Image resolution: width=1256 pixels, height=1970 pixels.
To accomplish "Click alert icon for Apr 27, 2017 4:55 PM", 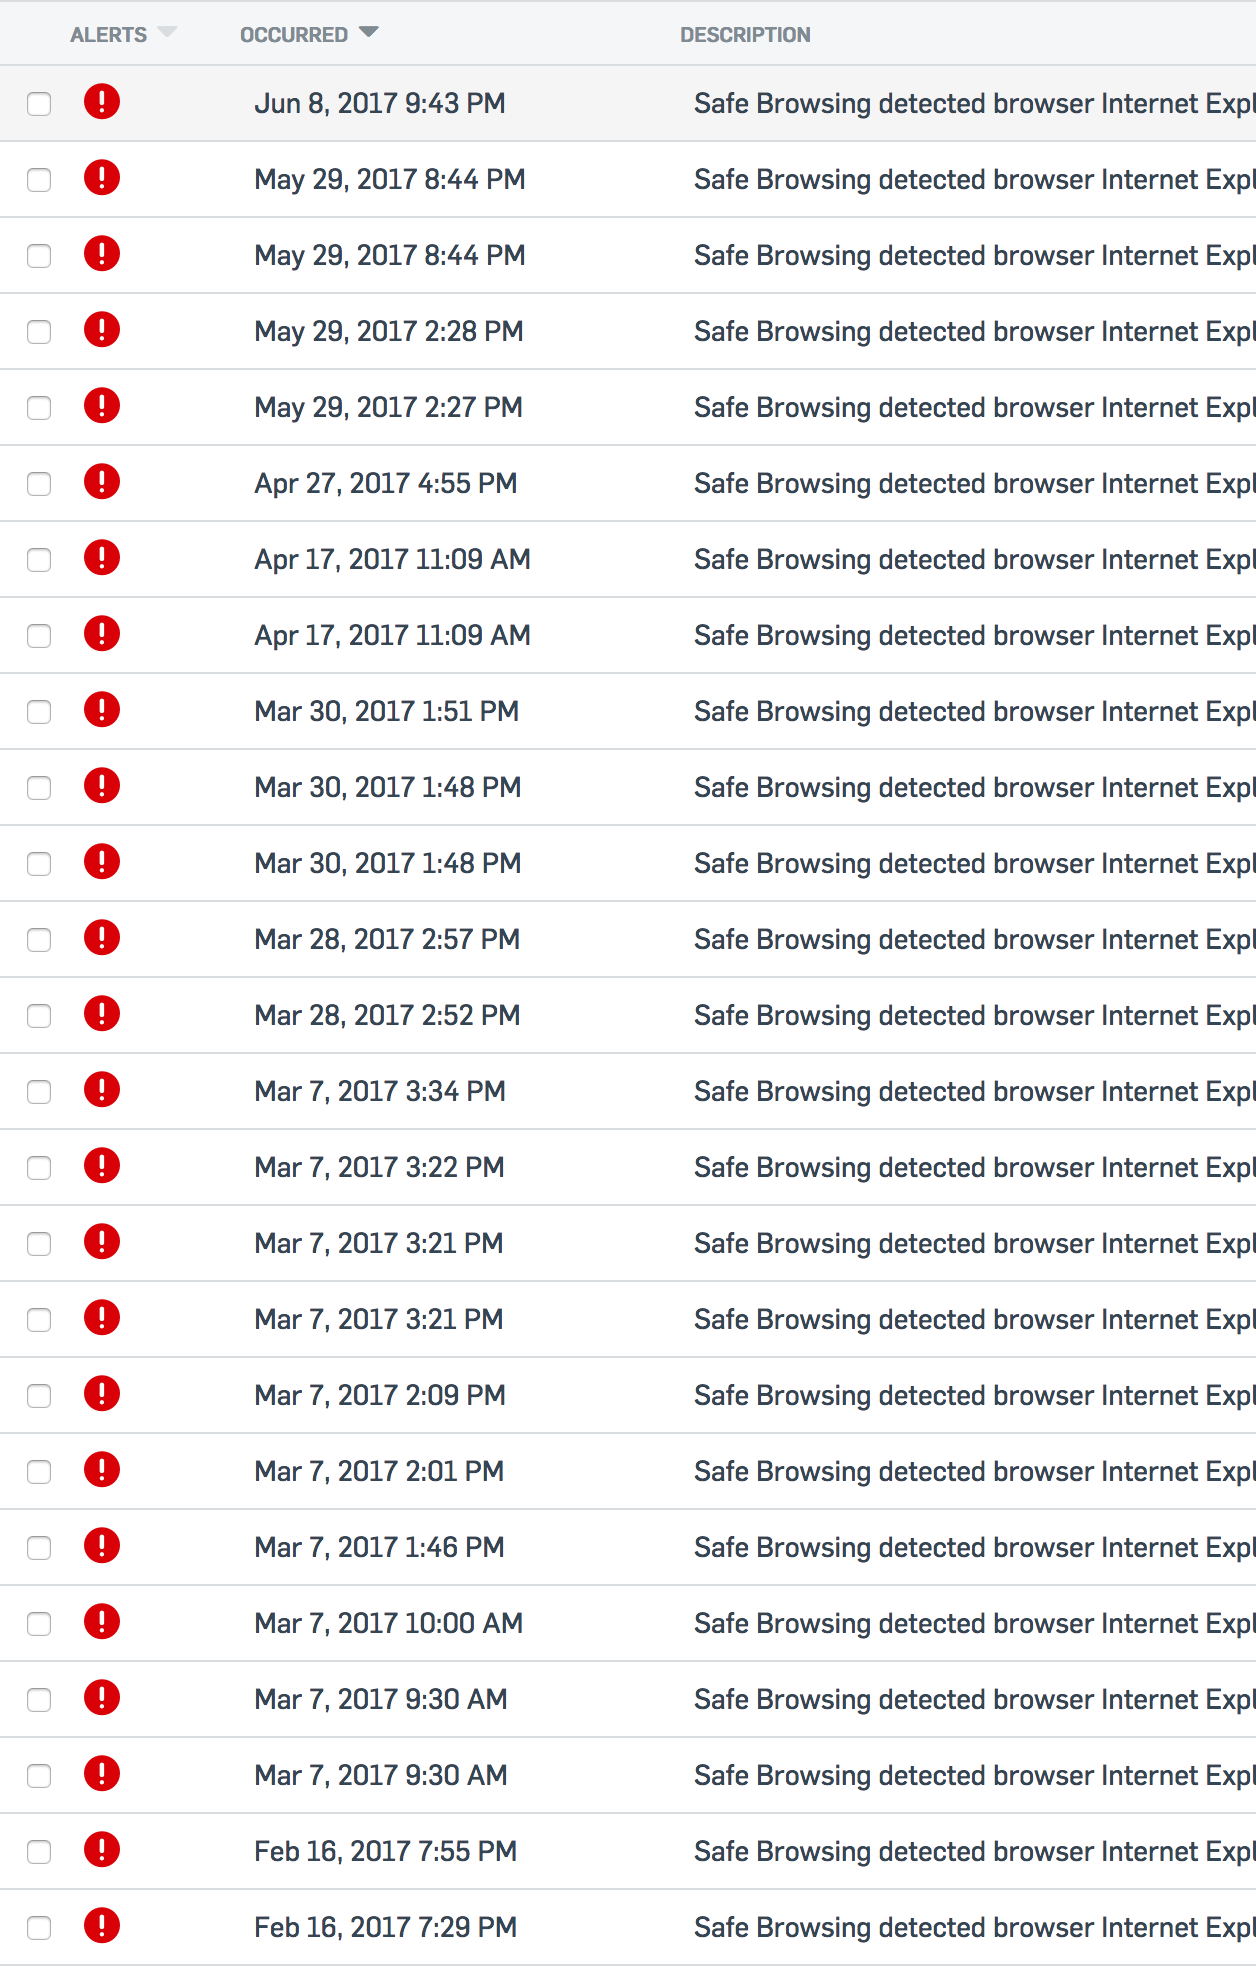I will [102, 482].
